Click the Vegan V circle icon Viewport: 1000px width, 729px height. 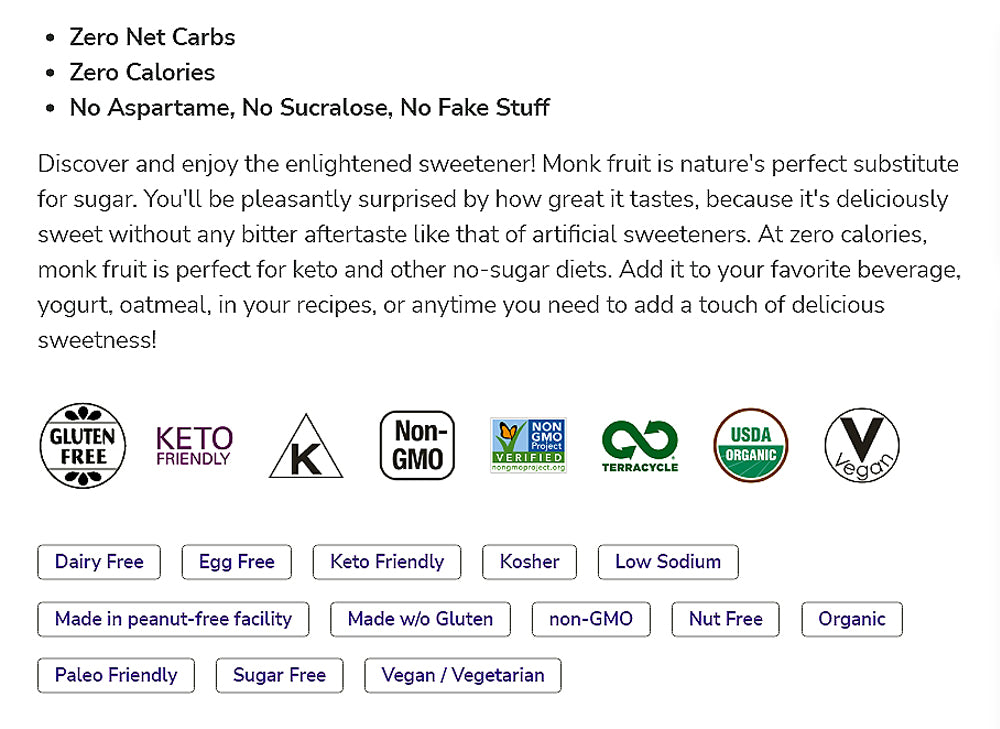pyautogui.click(x=862, y=445)
